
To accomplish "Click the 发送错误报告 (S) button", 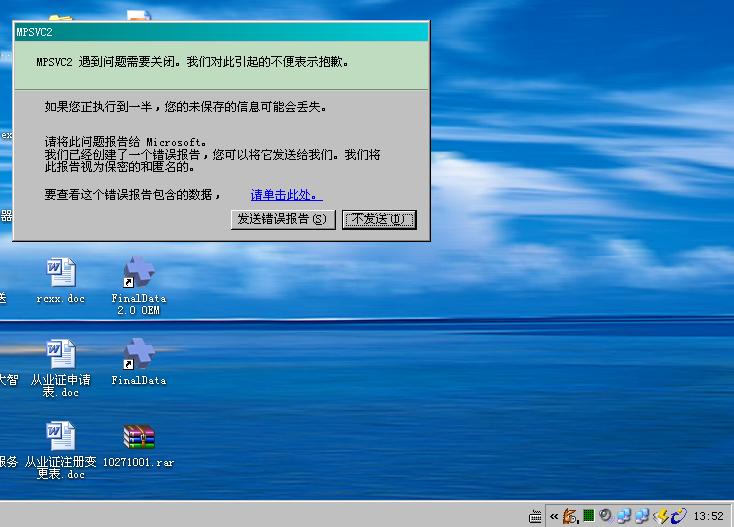I will click(283, 220).
